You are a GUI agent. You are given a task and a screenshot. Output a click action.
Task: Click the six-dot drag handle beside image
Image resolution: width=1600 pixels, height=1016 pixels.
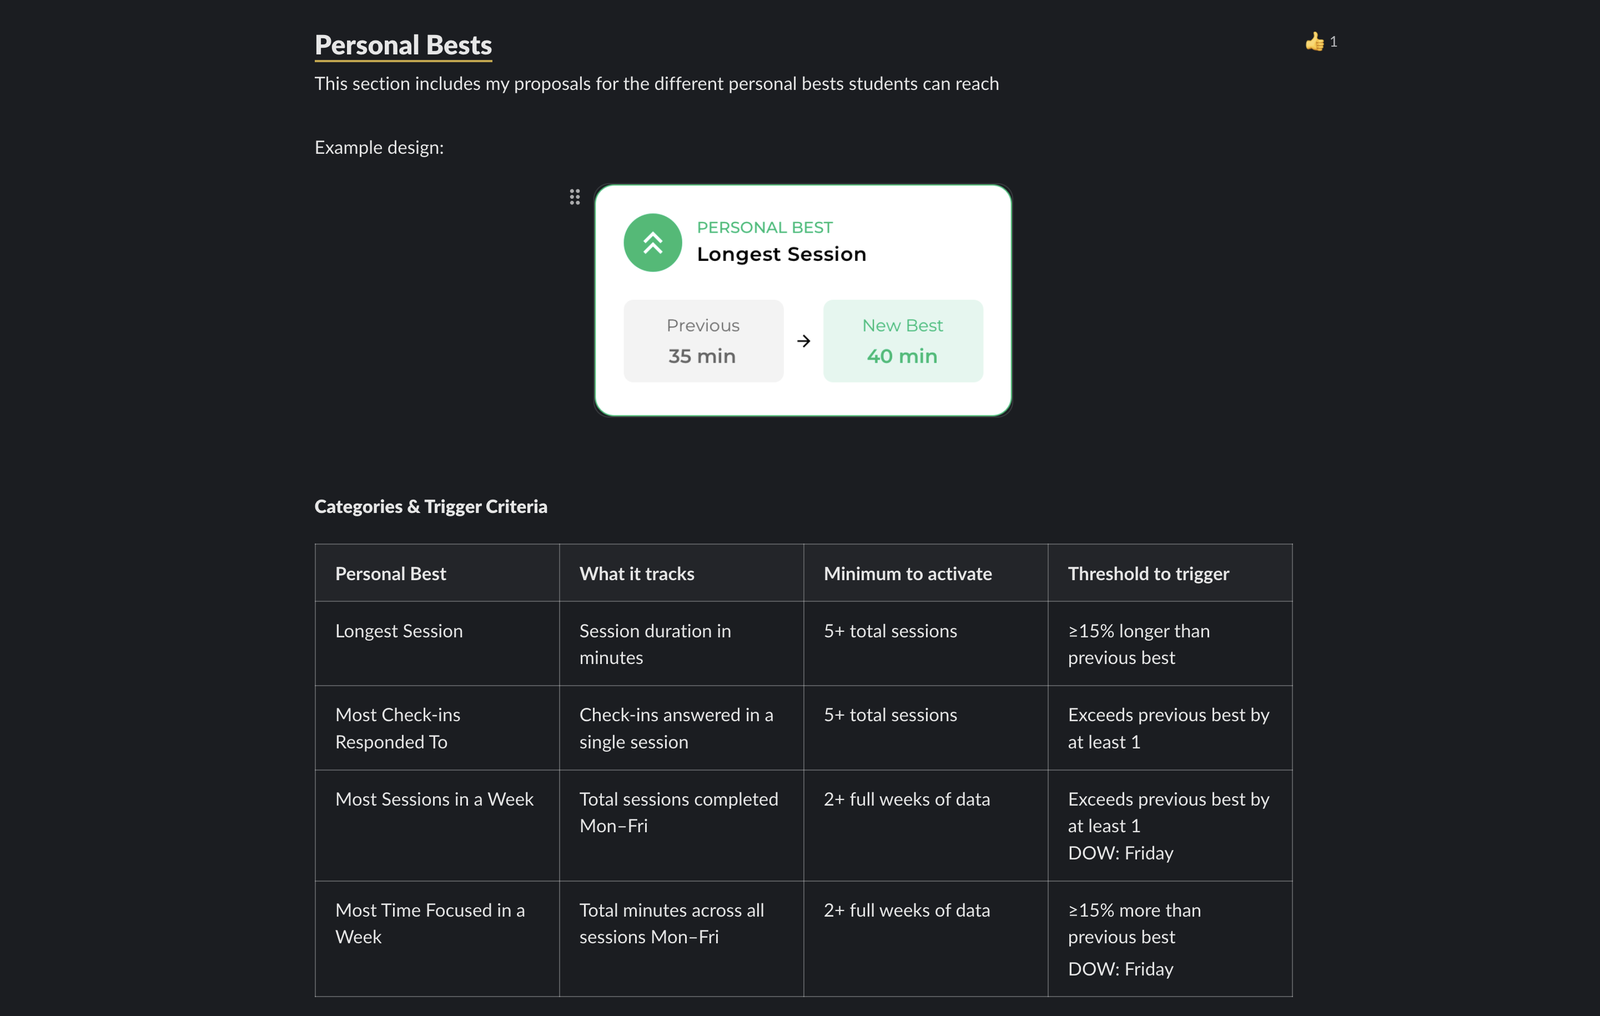click(575, 197)
